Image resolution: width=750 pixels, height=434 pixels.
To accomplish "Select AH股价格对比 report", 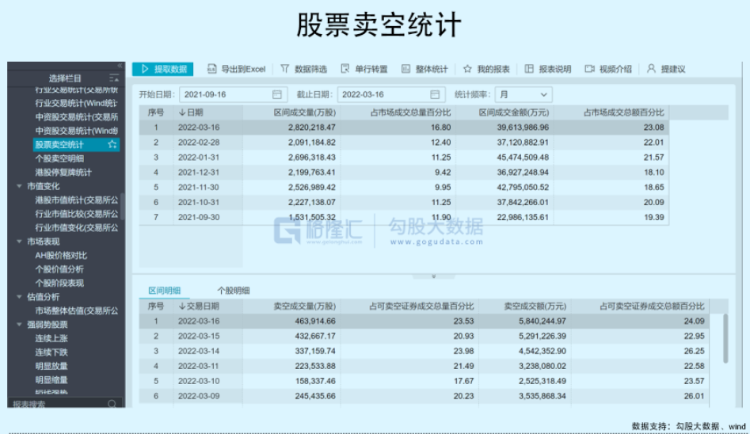I will pos(61,256).
